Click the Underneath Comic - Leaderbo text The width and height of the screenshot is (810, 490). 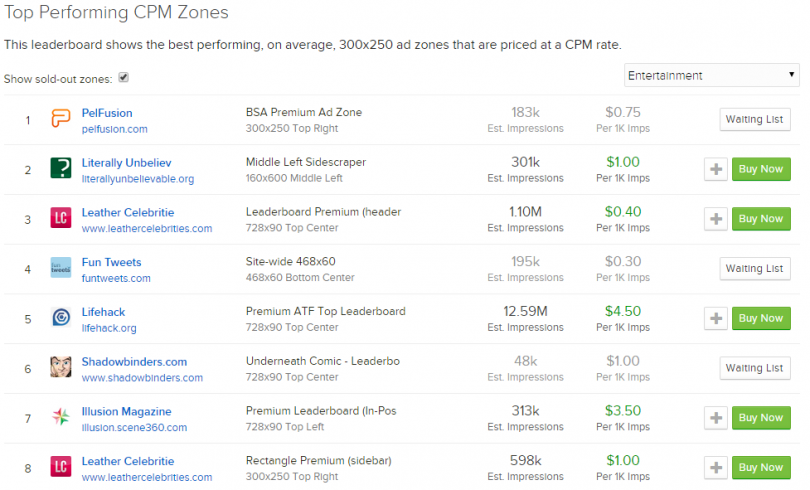323,361
